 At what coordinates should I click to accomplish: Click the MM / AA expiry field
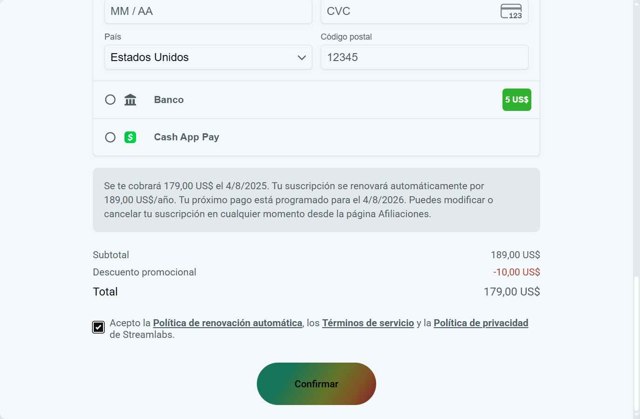[207, 11]
